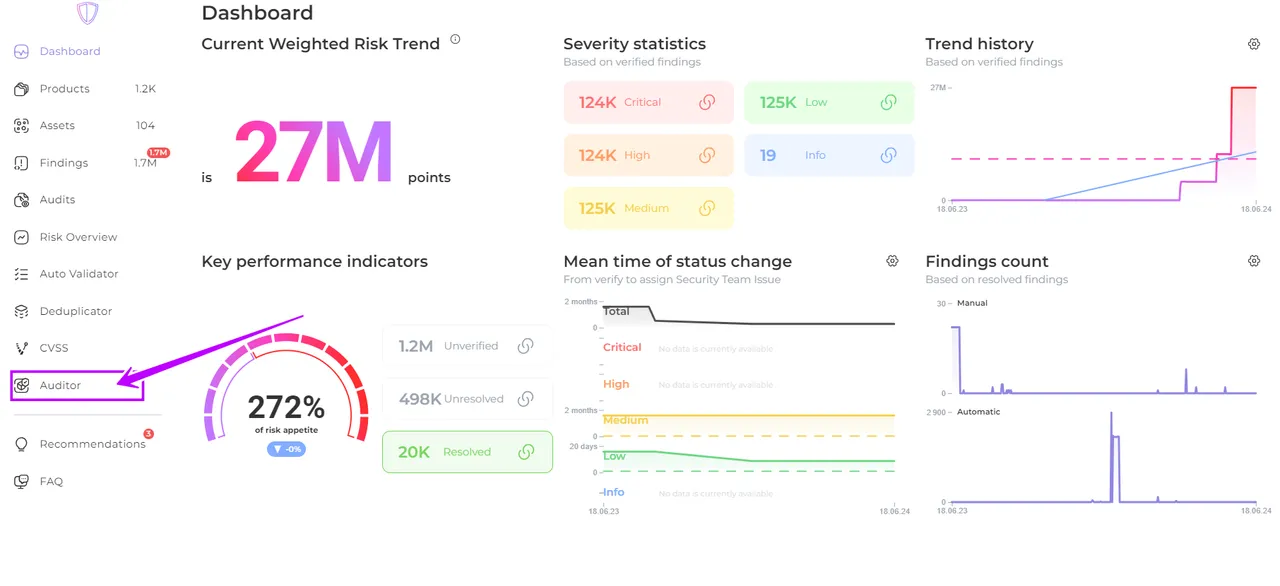The height and width of the screenshot is (586, 1280).
Task: Click the link icon on the Low severity card
Action: tap(888, 102)
